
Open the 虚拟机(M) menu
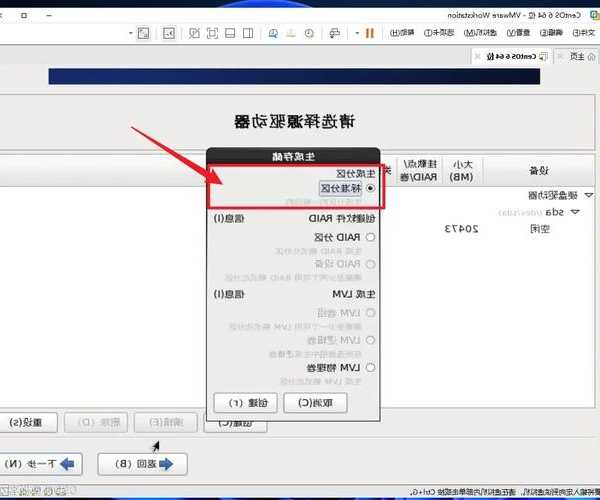click(480, 33)
